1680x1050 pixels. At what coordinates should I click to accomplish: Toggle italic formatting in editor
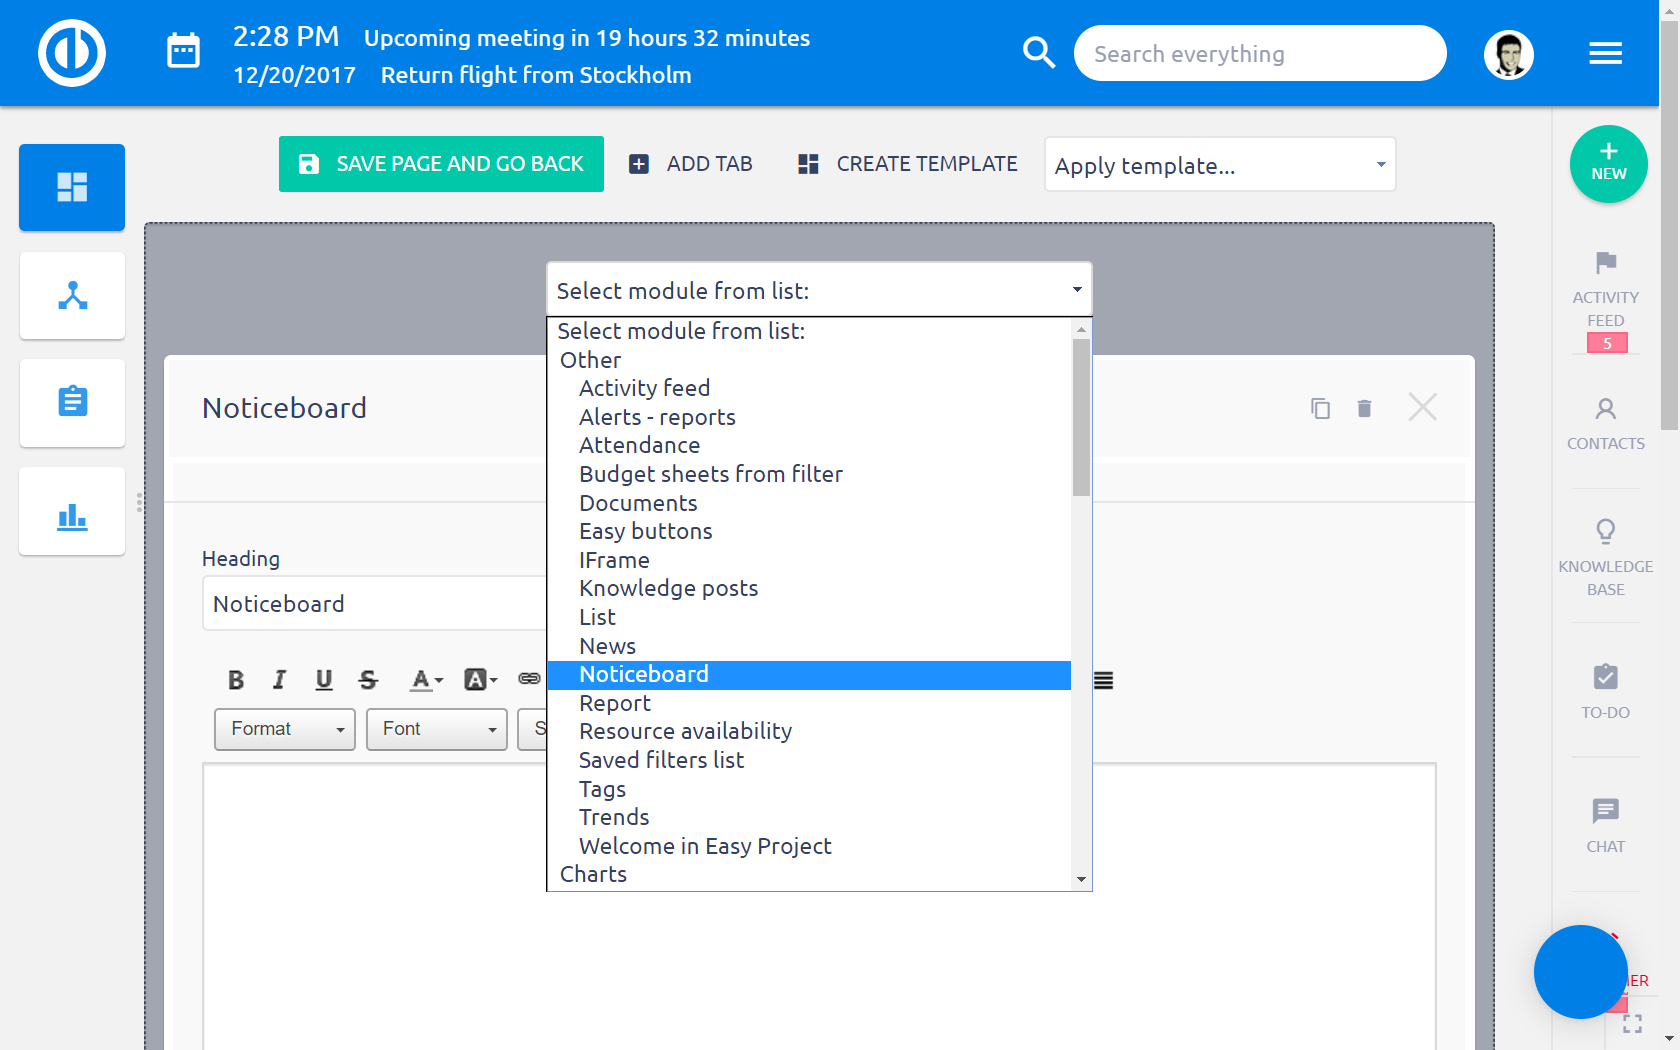[x=279, y=680]
